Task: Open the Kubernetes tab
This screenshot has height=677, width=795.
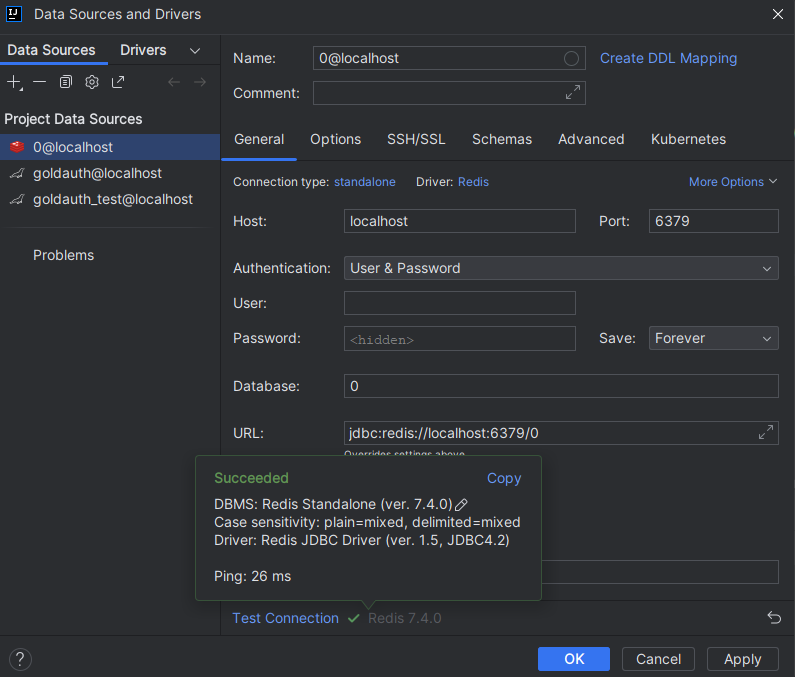Action: [689, 139]
